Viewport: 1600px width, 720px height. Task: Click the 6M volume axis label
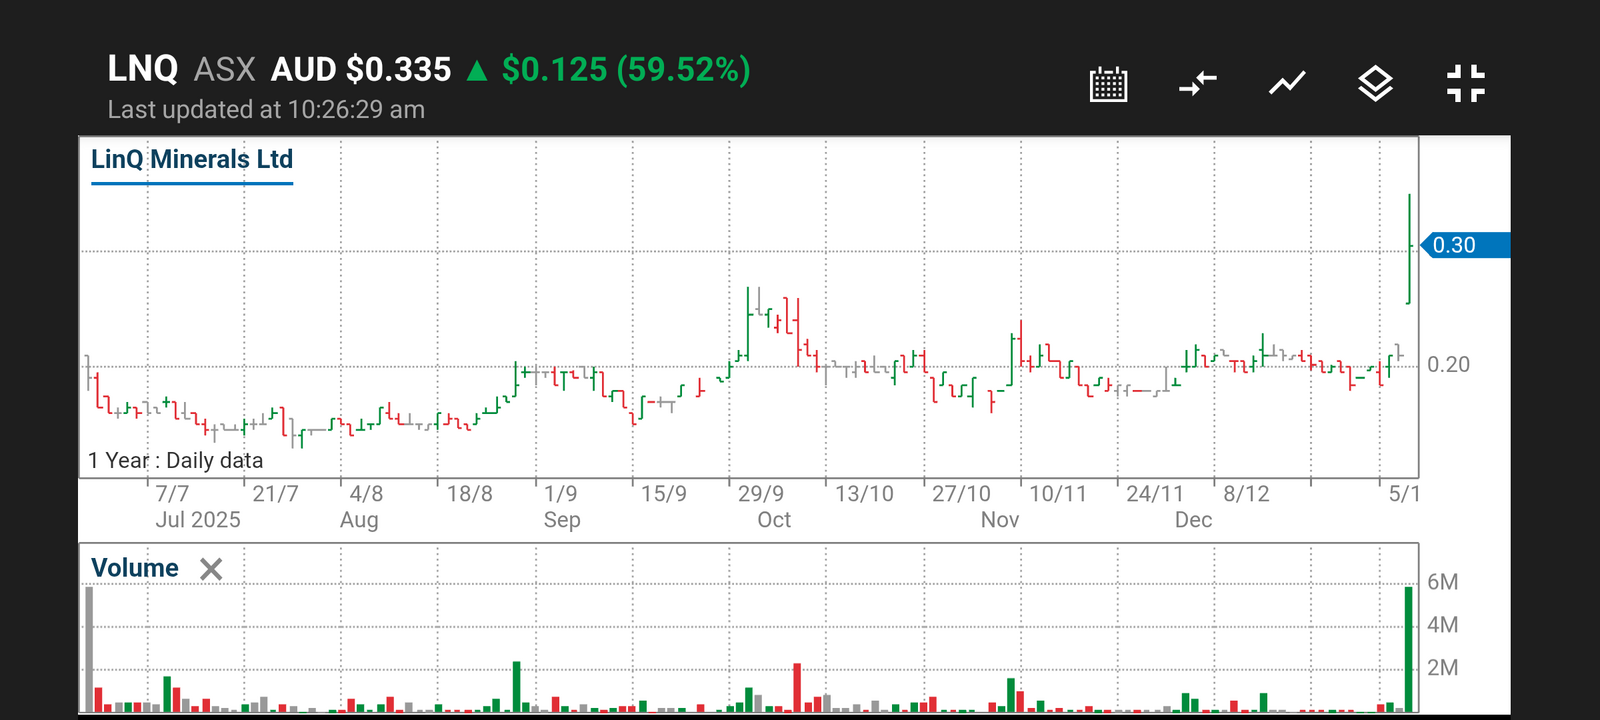click(1443, 582)
